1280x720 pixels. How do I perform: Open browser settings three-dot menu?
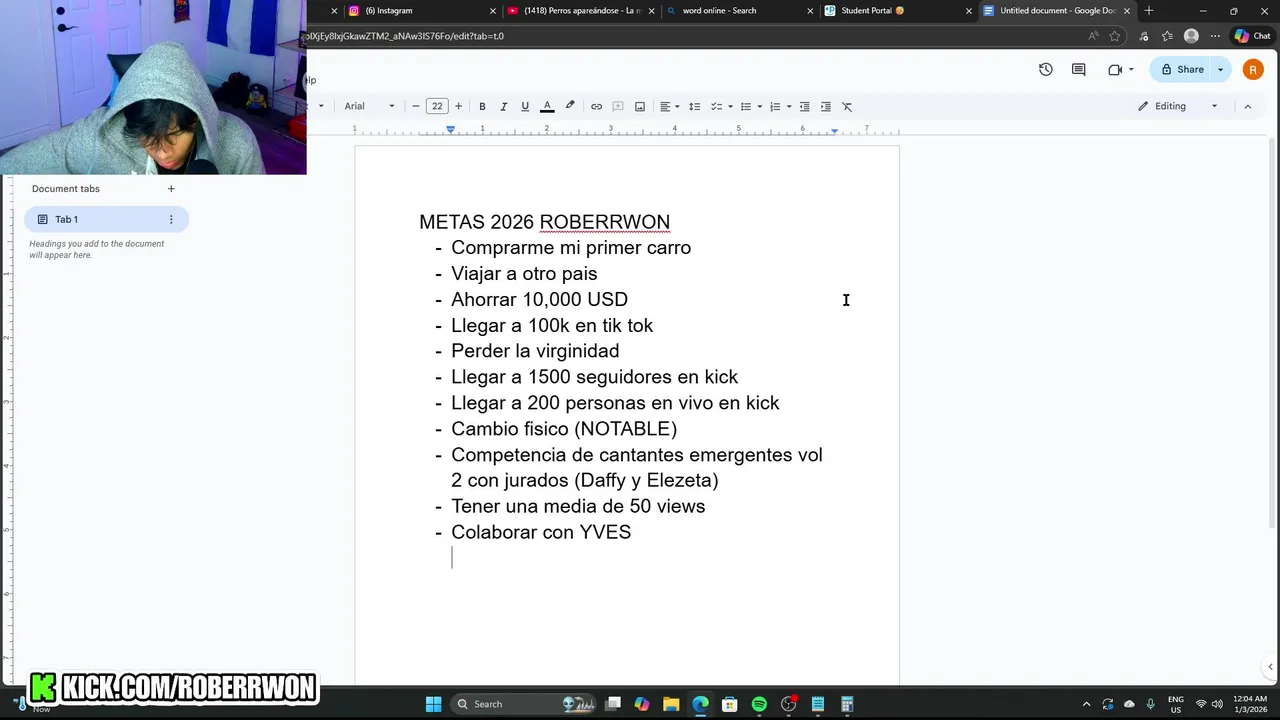click(x=1215, y=36)
